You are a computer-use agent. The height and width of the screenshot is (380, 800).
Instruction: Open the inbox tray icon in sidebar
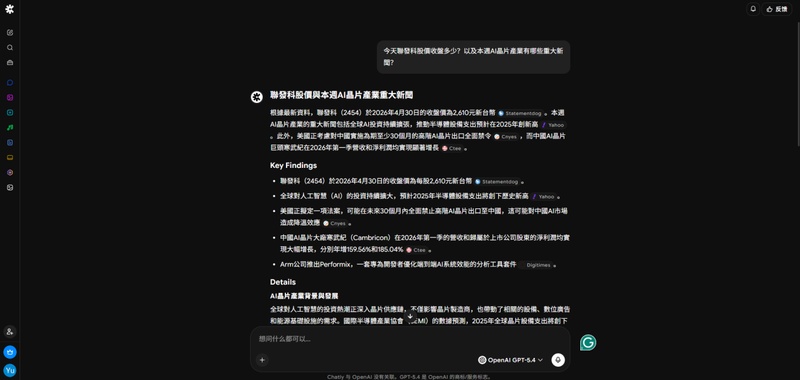point(10,63)
